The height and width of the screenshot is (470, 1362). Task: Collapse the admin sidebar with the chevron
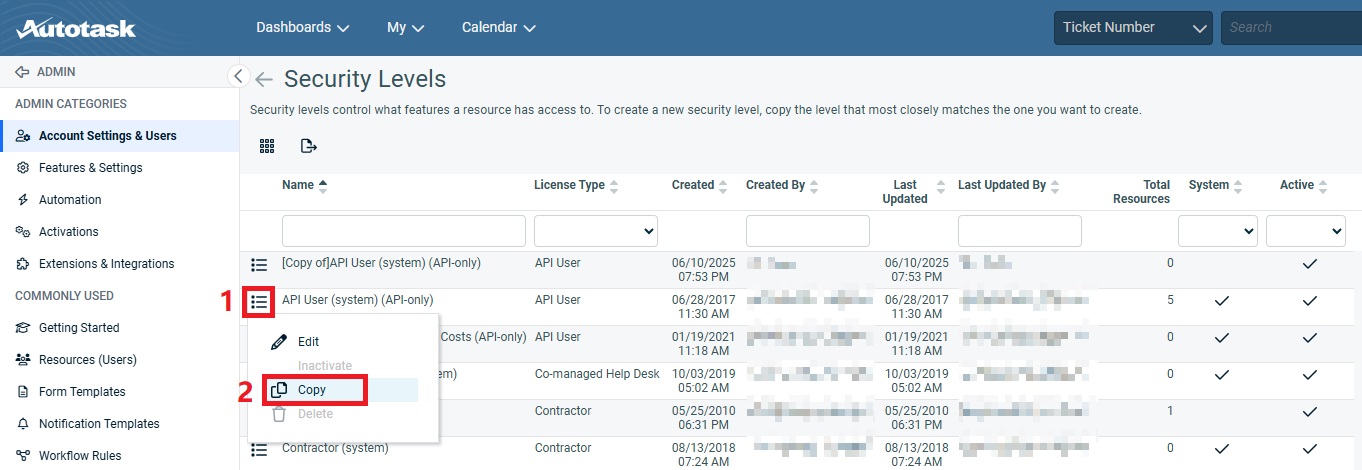click(238, 76)
